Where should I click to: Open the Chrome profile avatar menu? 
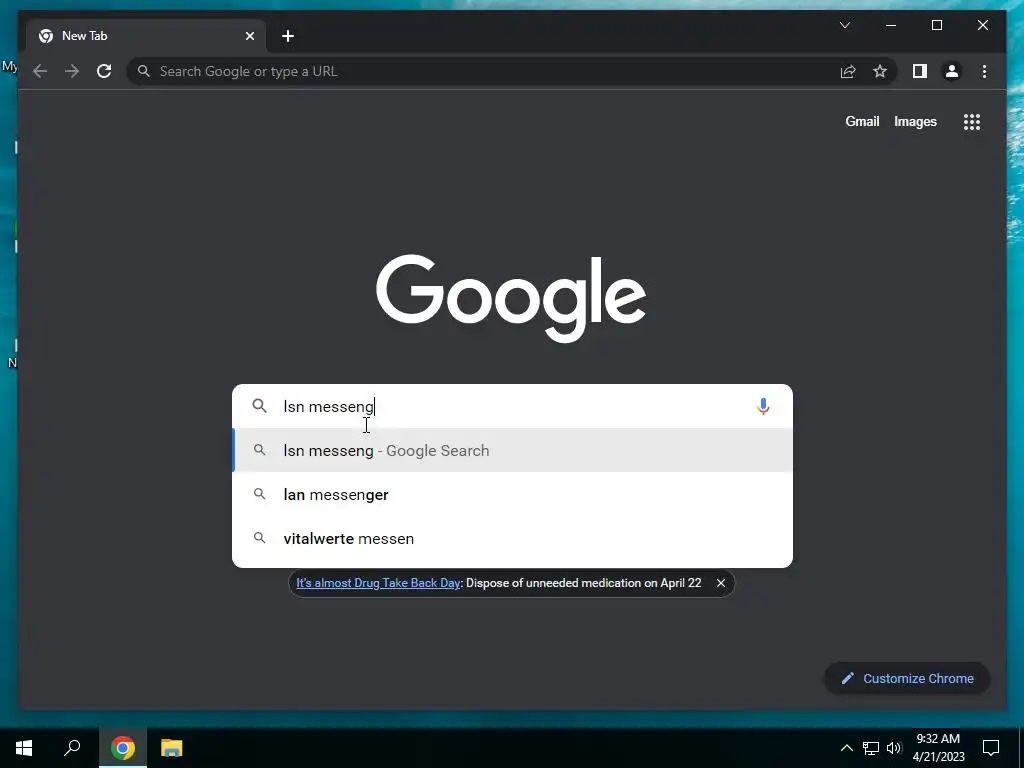pos(952,71)
